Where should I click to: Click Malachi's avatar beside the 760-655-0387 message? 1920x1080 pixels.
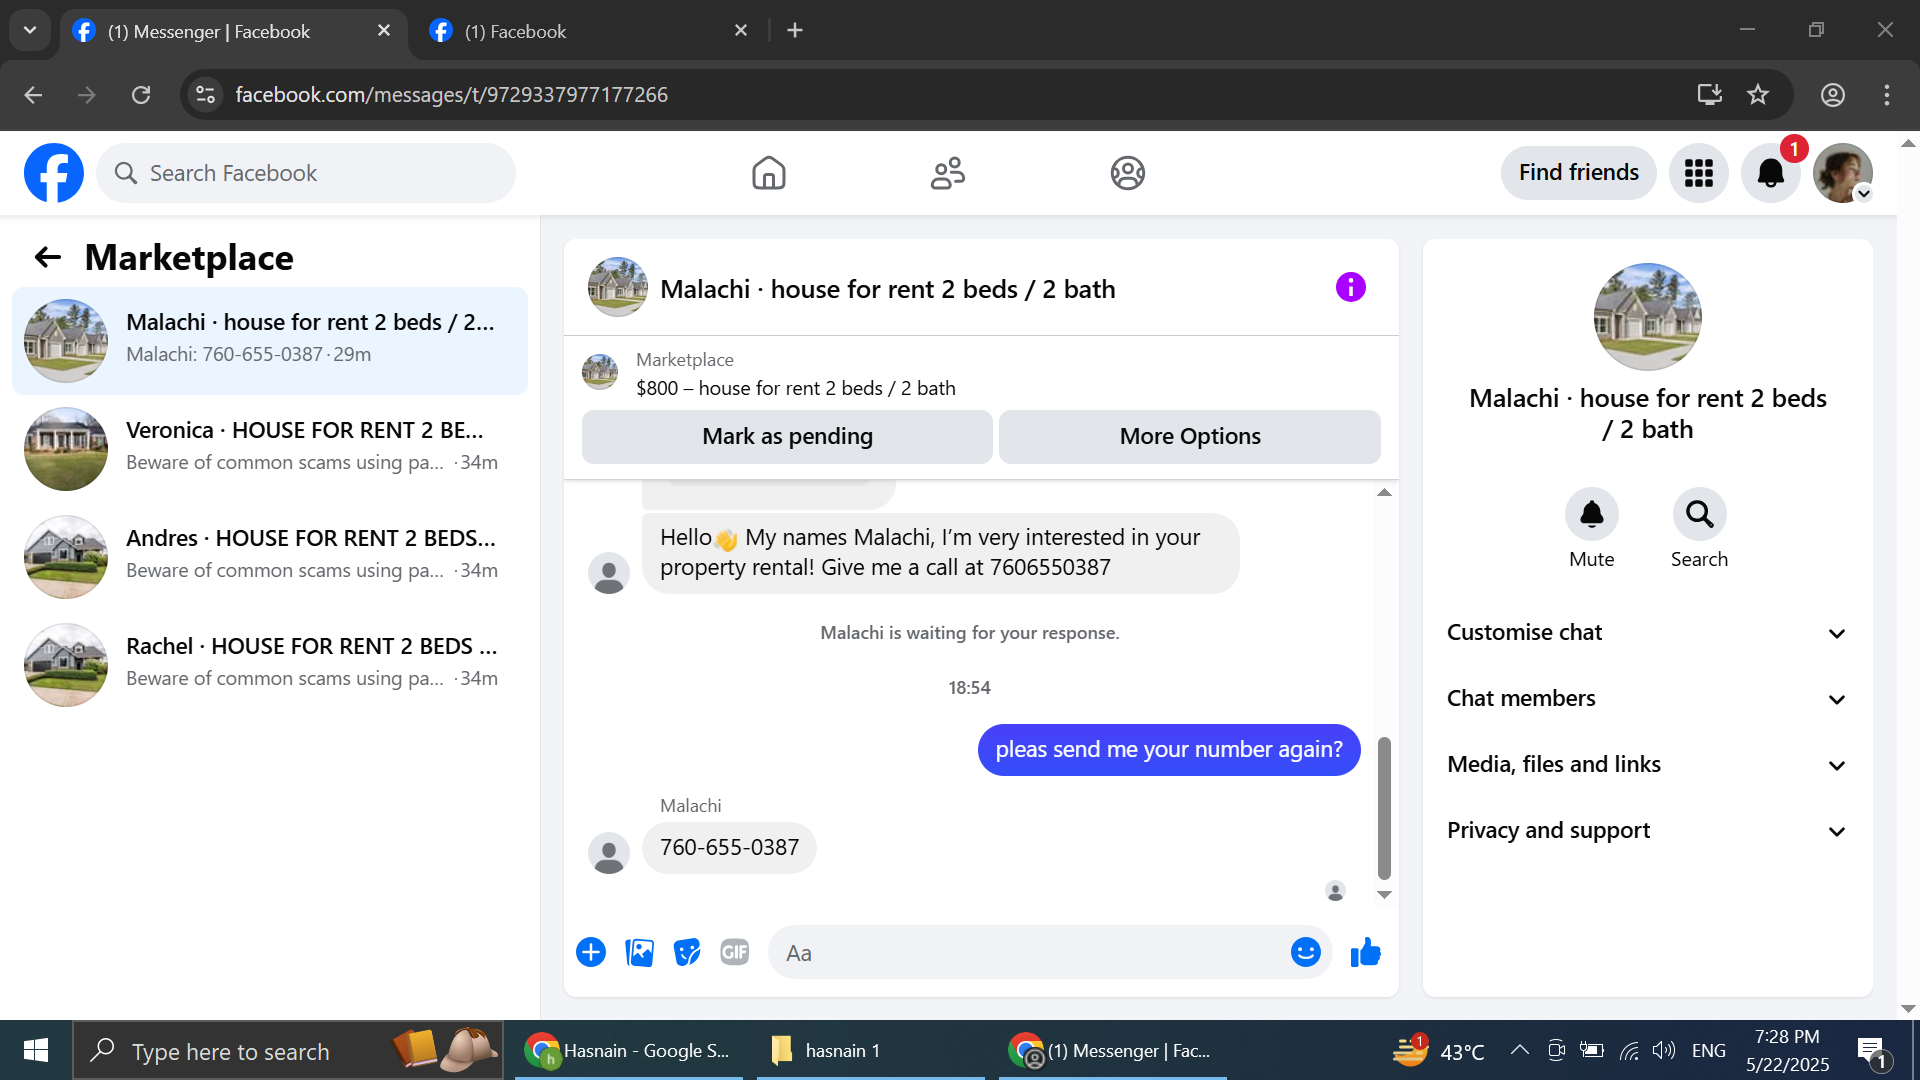click(608, 853)
